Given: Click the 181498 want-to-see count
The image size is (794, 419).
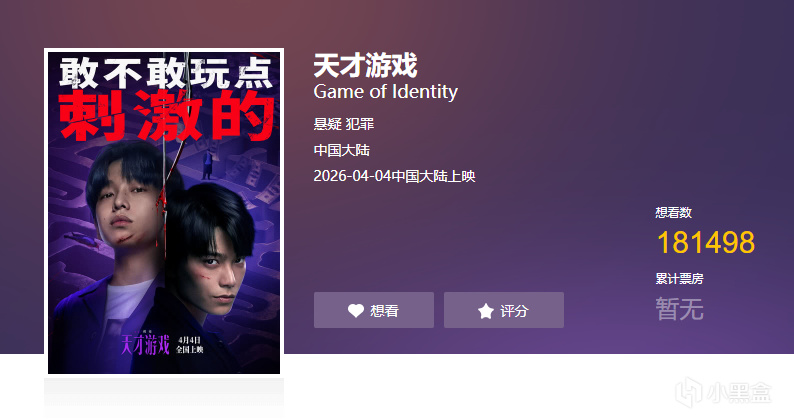Looking at the screenshot, I should click(x=706, y=242).
